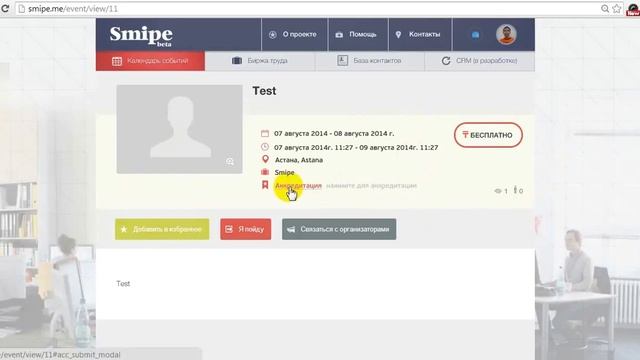Open the Аккредитация link
The height and width of the screenshot is (360, 640).
pyautogui.click(x=298, y=186)
